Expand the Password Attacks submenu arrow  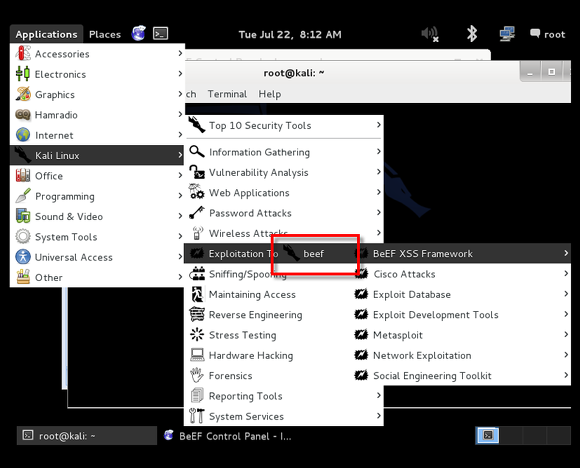[x=378, y=213]
